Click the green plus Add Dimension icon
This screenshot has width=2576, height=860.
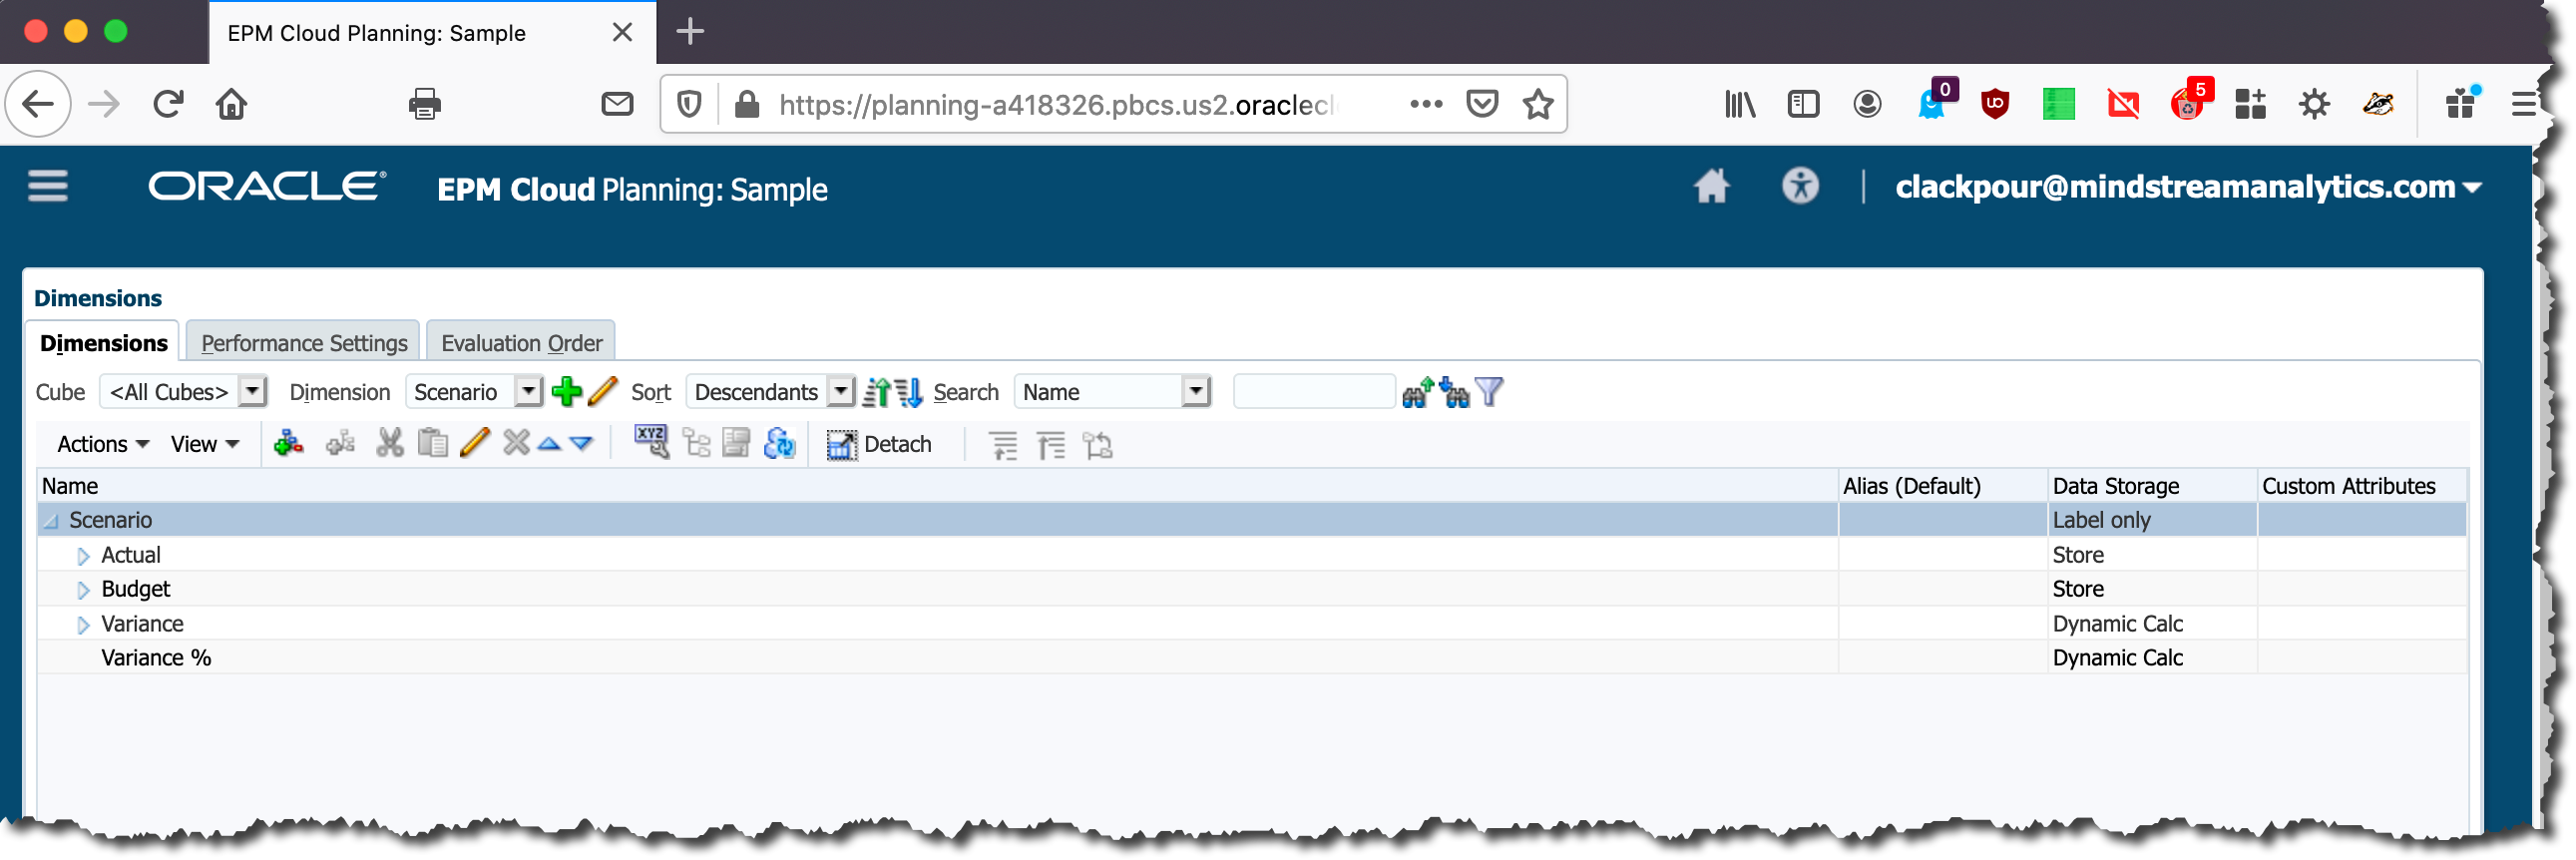click(567, 392)
